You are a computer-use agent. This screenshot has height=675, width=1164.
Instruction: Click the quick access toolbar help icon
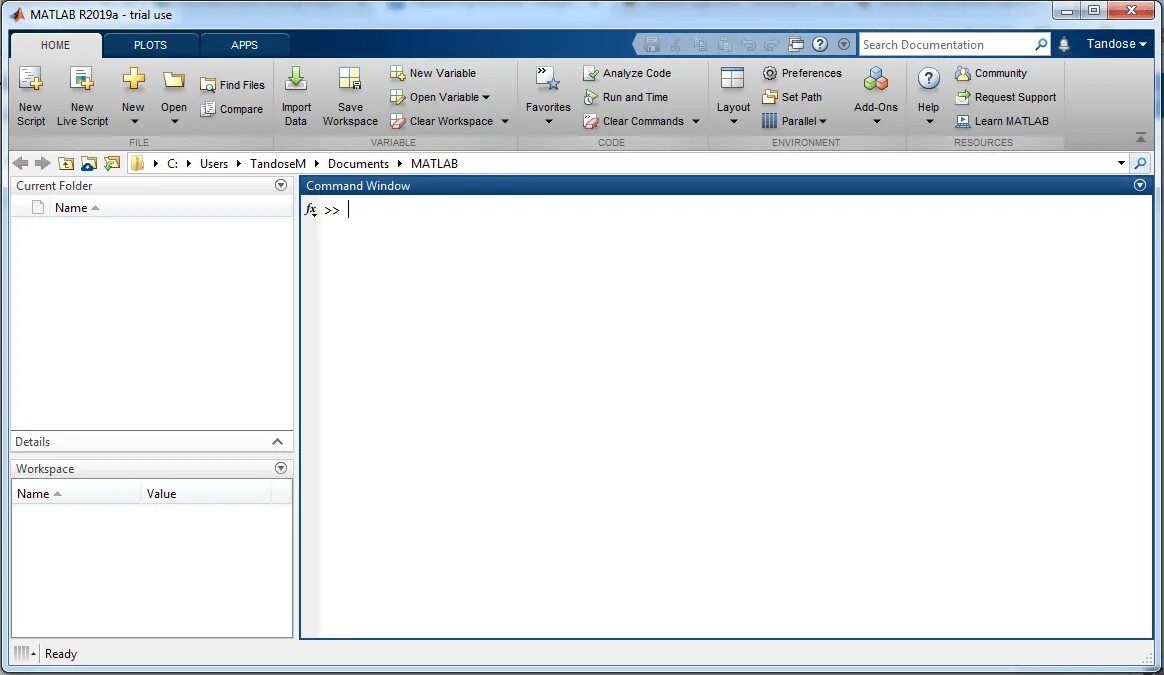[820, 45]
